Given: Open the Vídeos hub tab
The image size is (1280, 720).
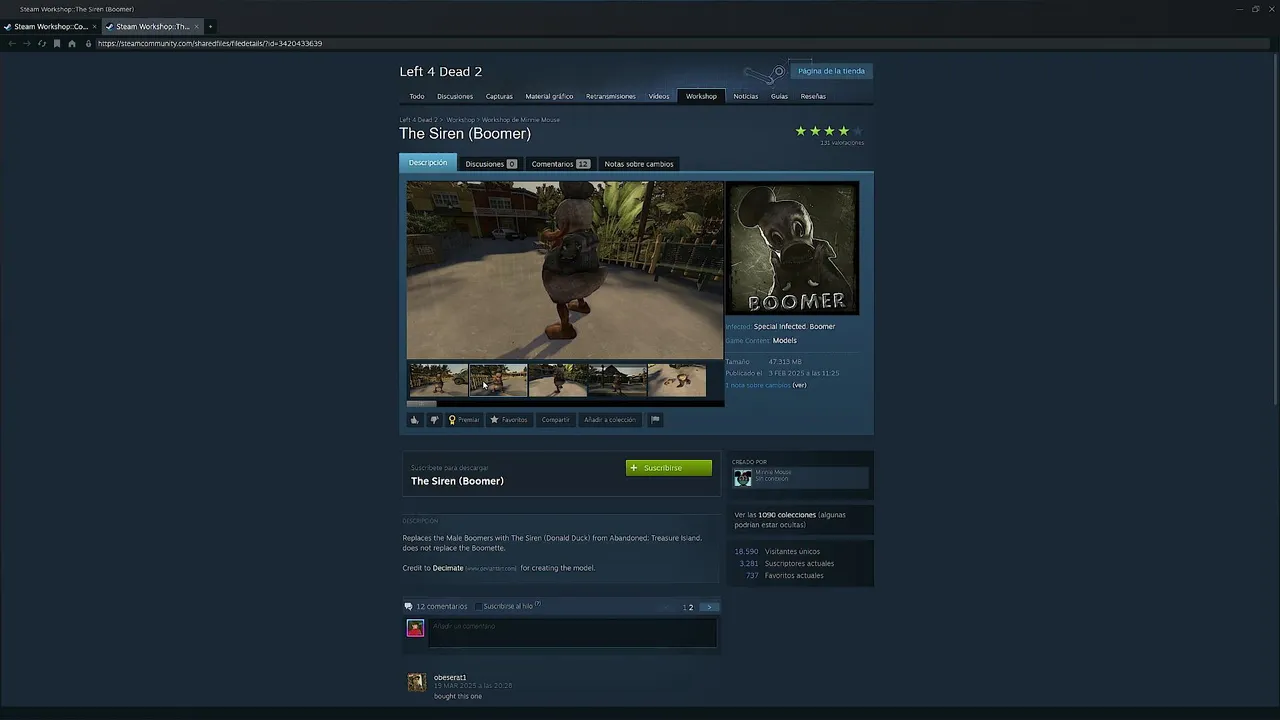Looking at the screenshot, I should point(659,96).
